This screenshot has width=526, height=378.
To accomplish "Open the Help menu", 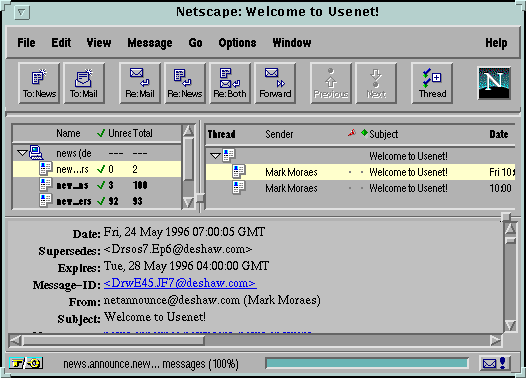I will click(496, 43).
